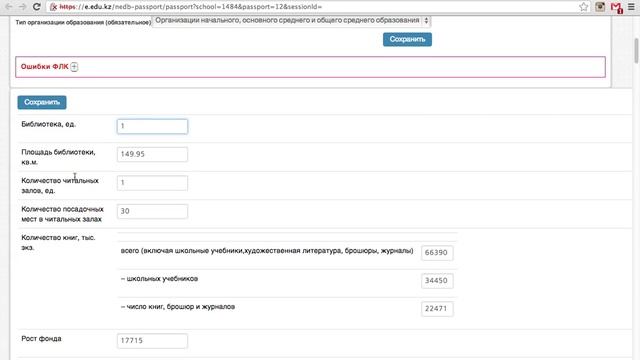Click the школьных учебников field showing 34450
Image resolution: width=640 pixels, height=360 pixels.
437,281
